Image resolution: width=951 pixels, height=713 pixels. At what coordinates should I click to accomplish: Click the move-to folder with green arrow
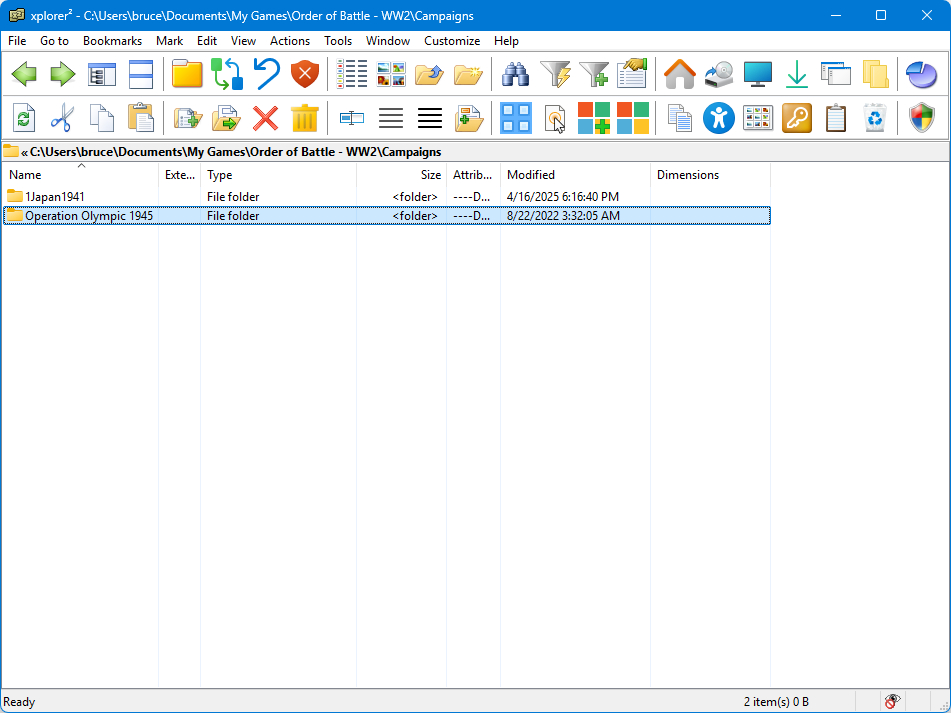click(x=226, y=118)
